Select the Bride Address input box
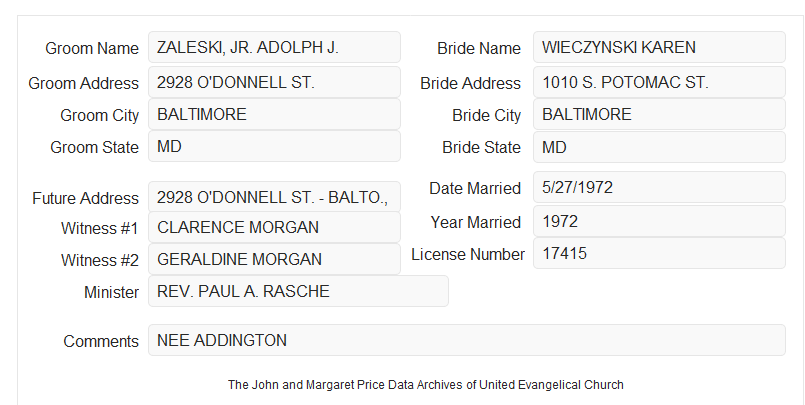 pos(659,82)
